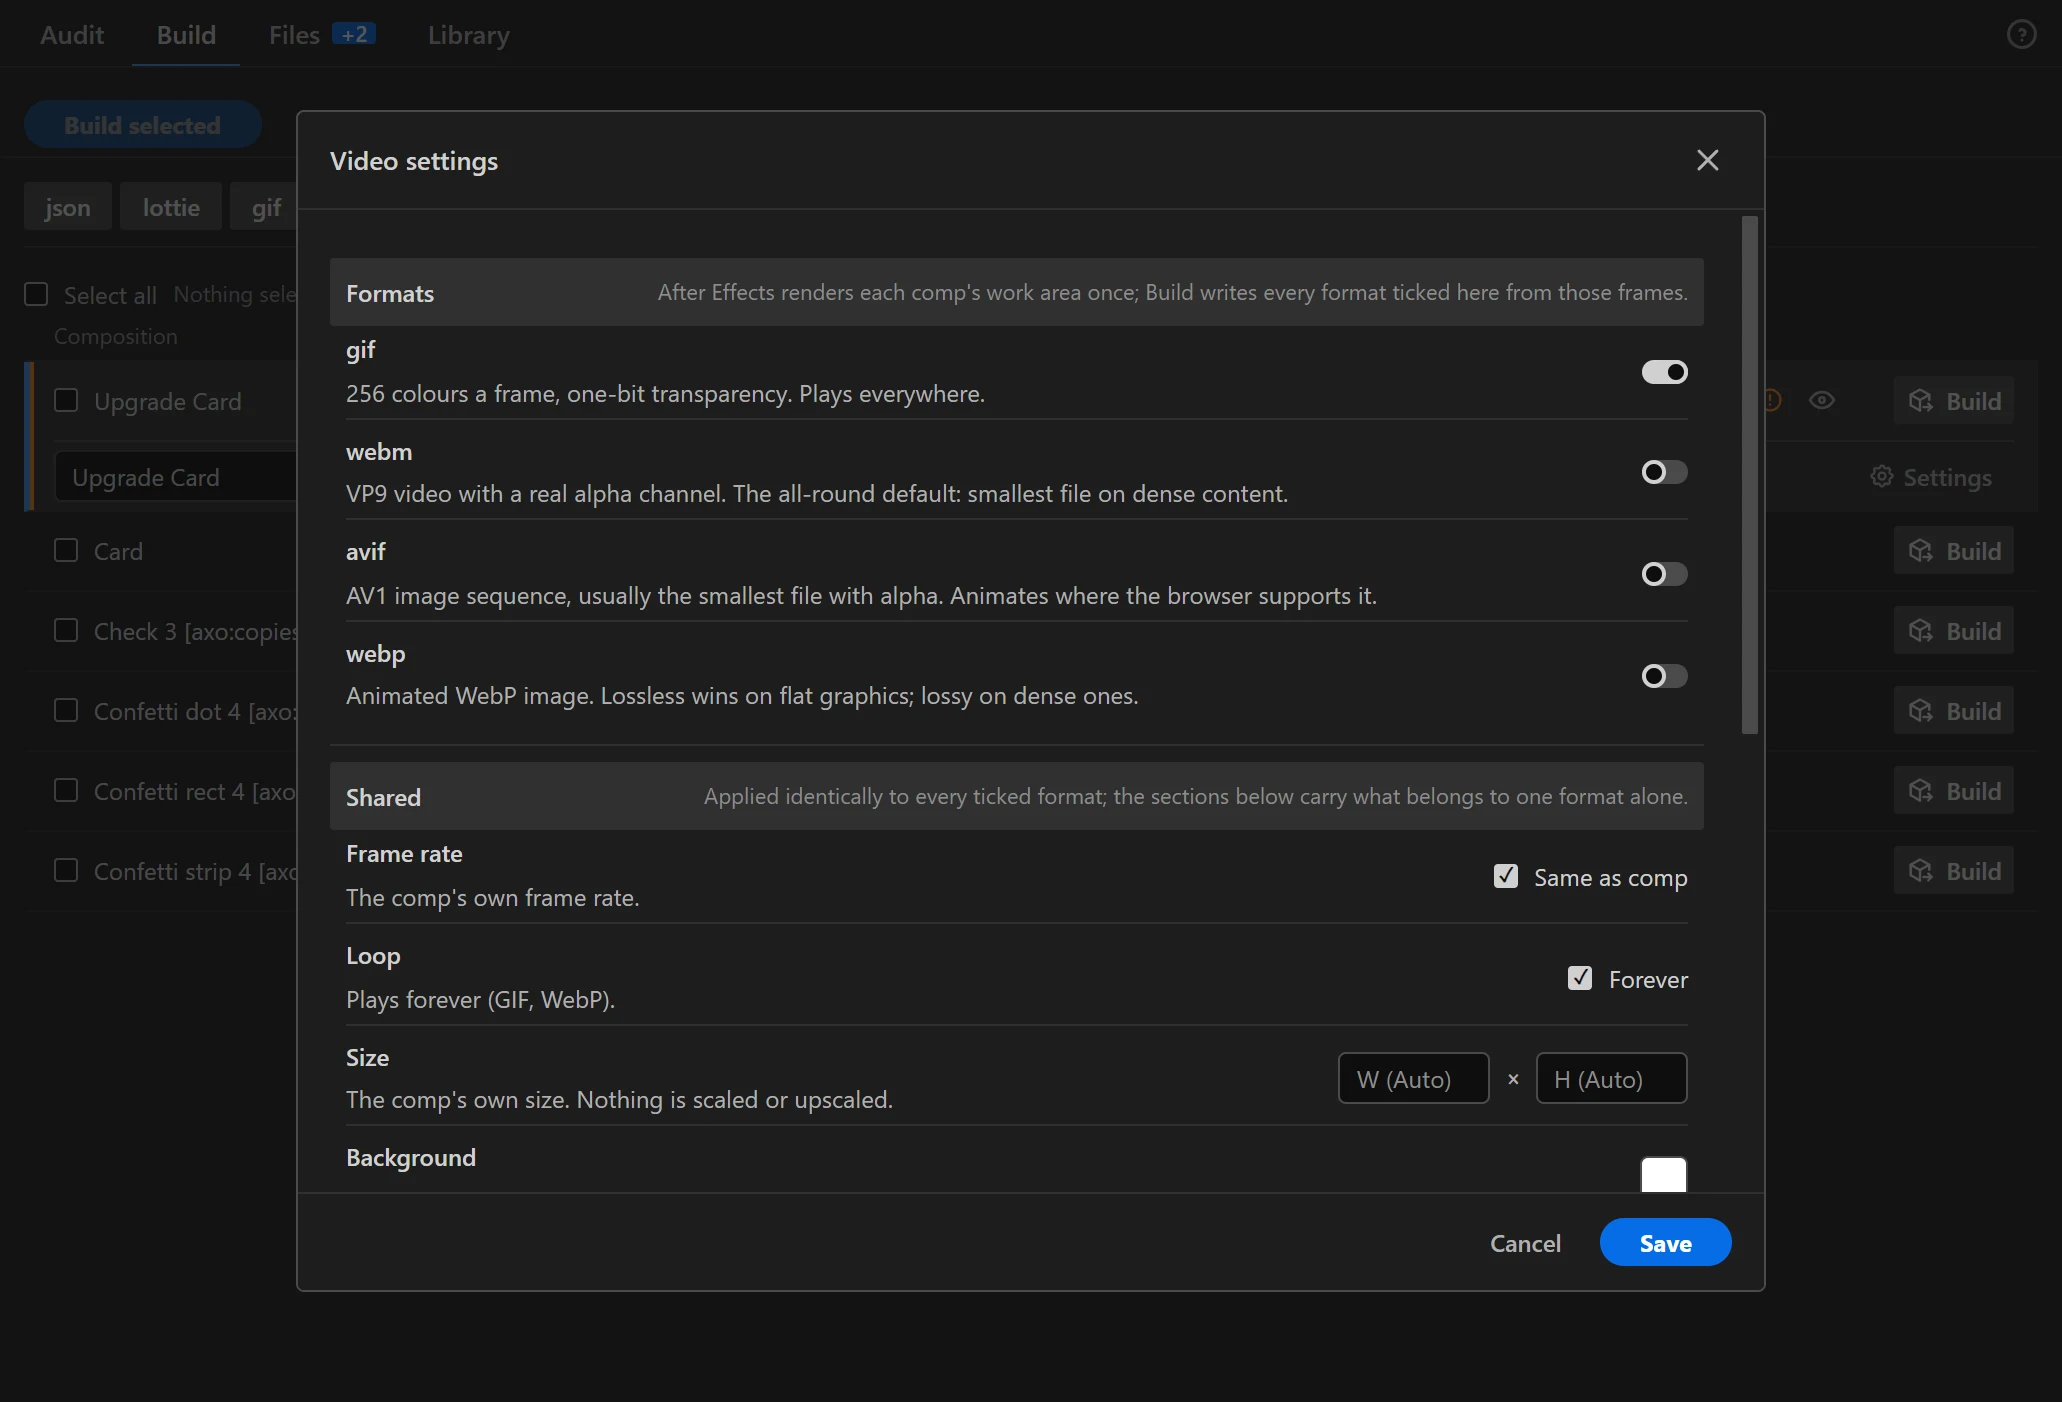Click the dialog's vertical scrollbar
The image size is (2062, 1402).
1749,475
